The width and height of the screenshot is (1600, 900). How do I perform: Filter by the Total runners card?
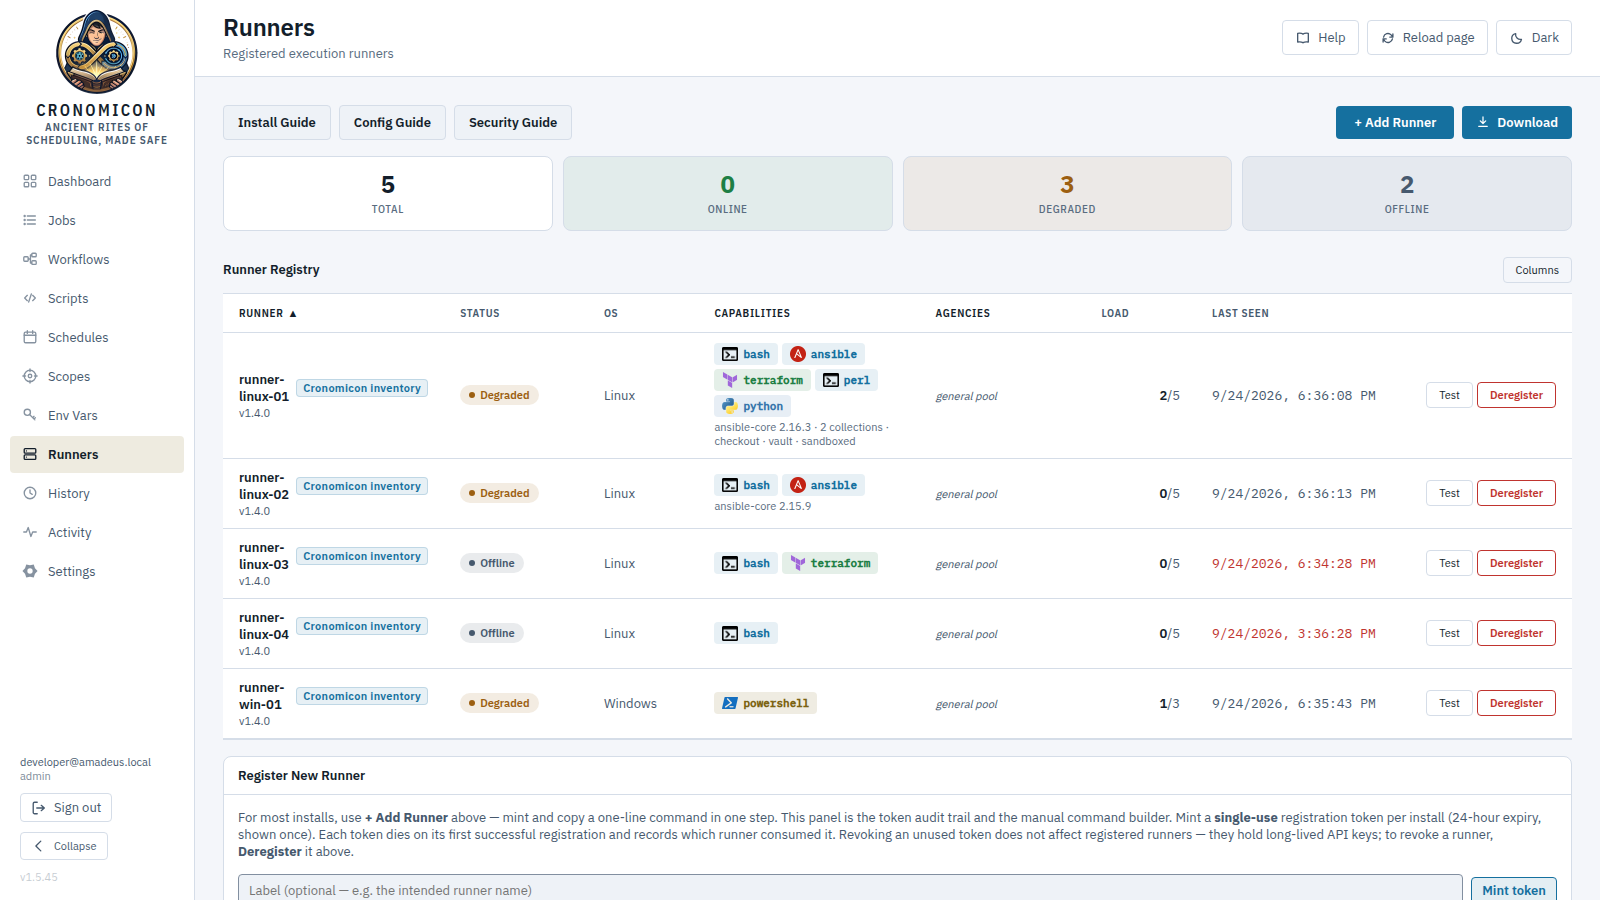point(388,194)
